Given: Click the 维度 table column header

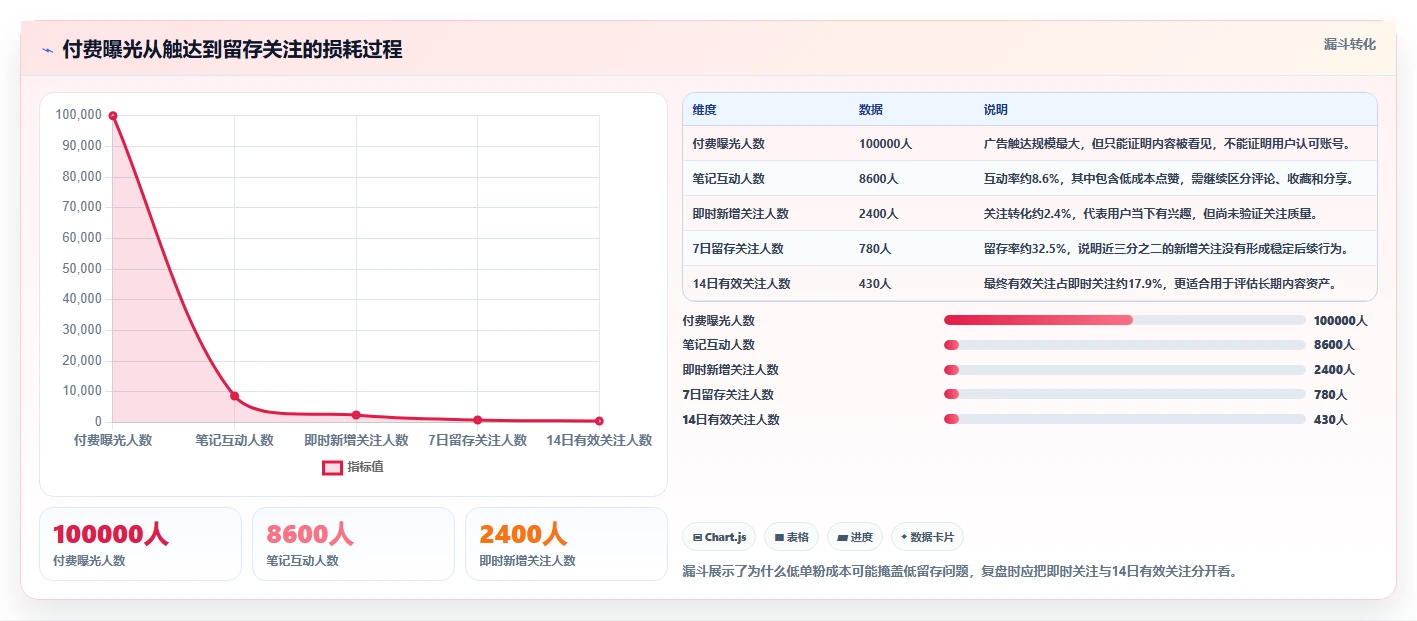Looking at the screenshot, I should 705,110.
